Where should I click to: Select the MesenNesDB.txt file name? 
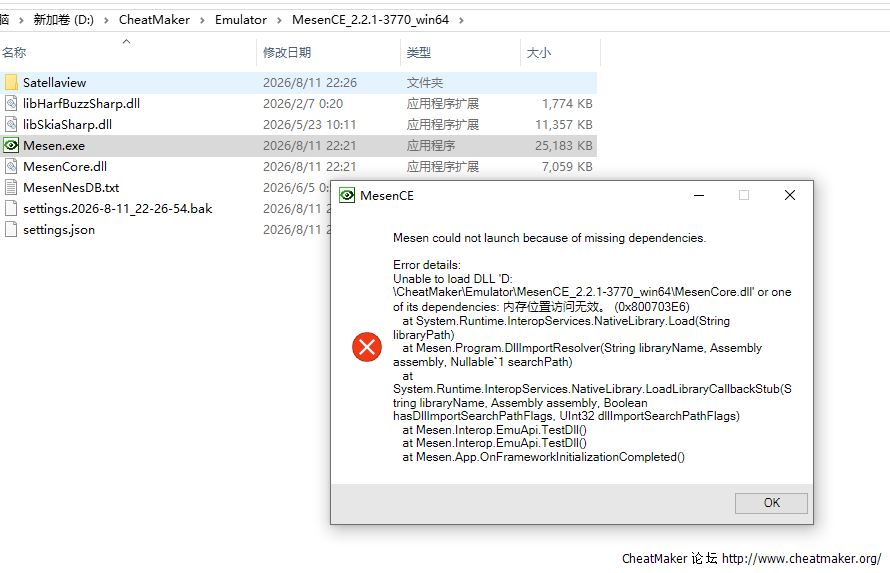[x=71, y=187]
